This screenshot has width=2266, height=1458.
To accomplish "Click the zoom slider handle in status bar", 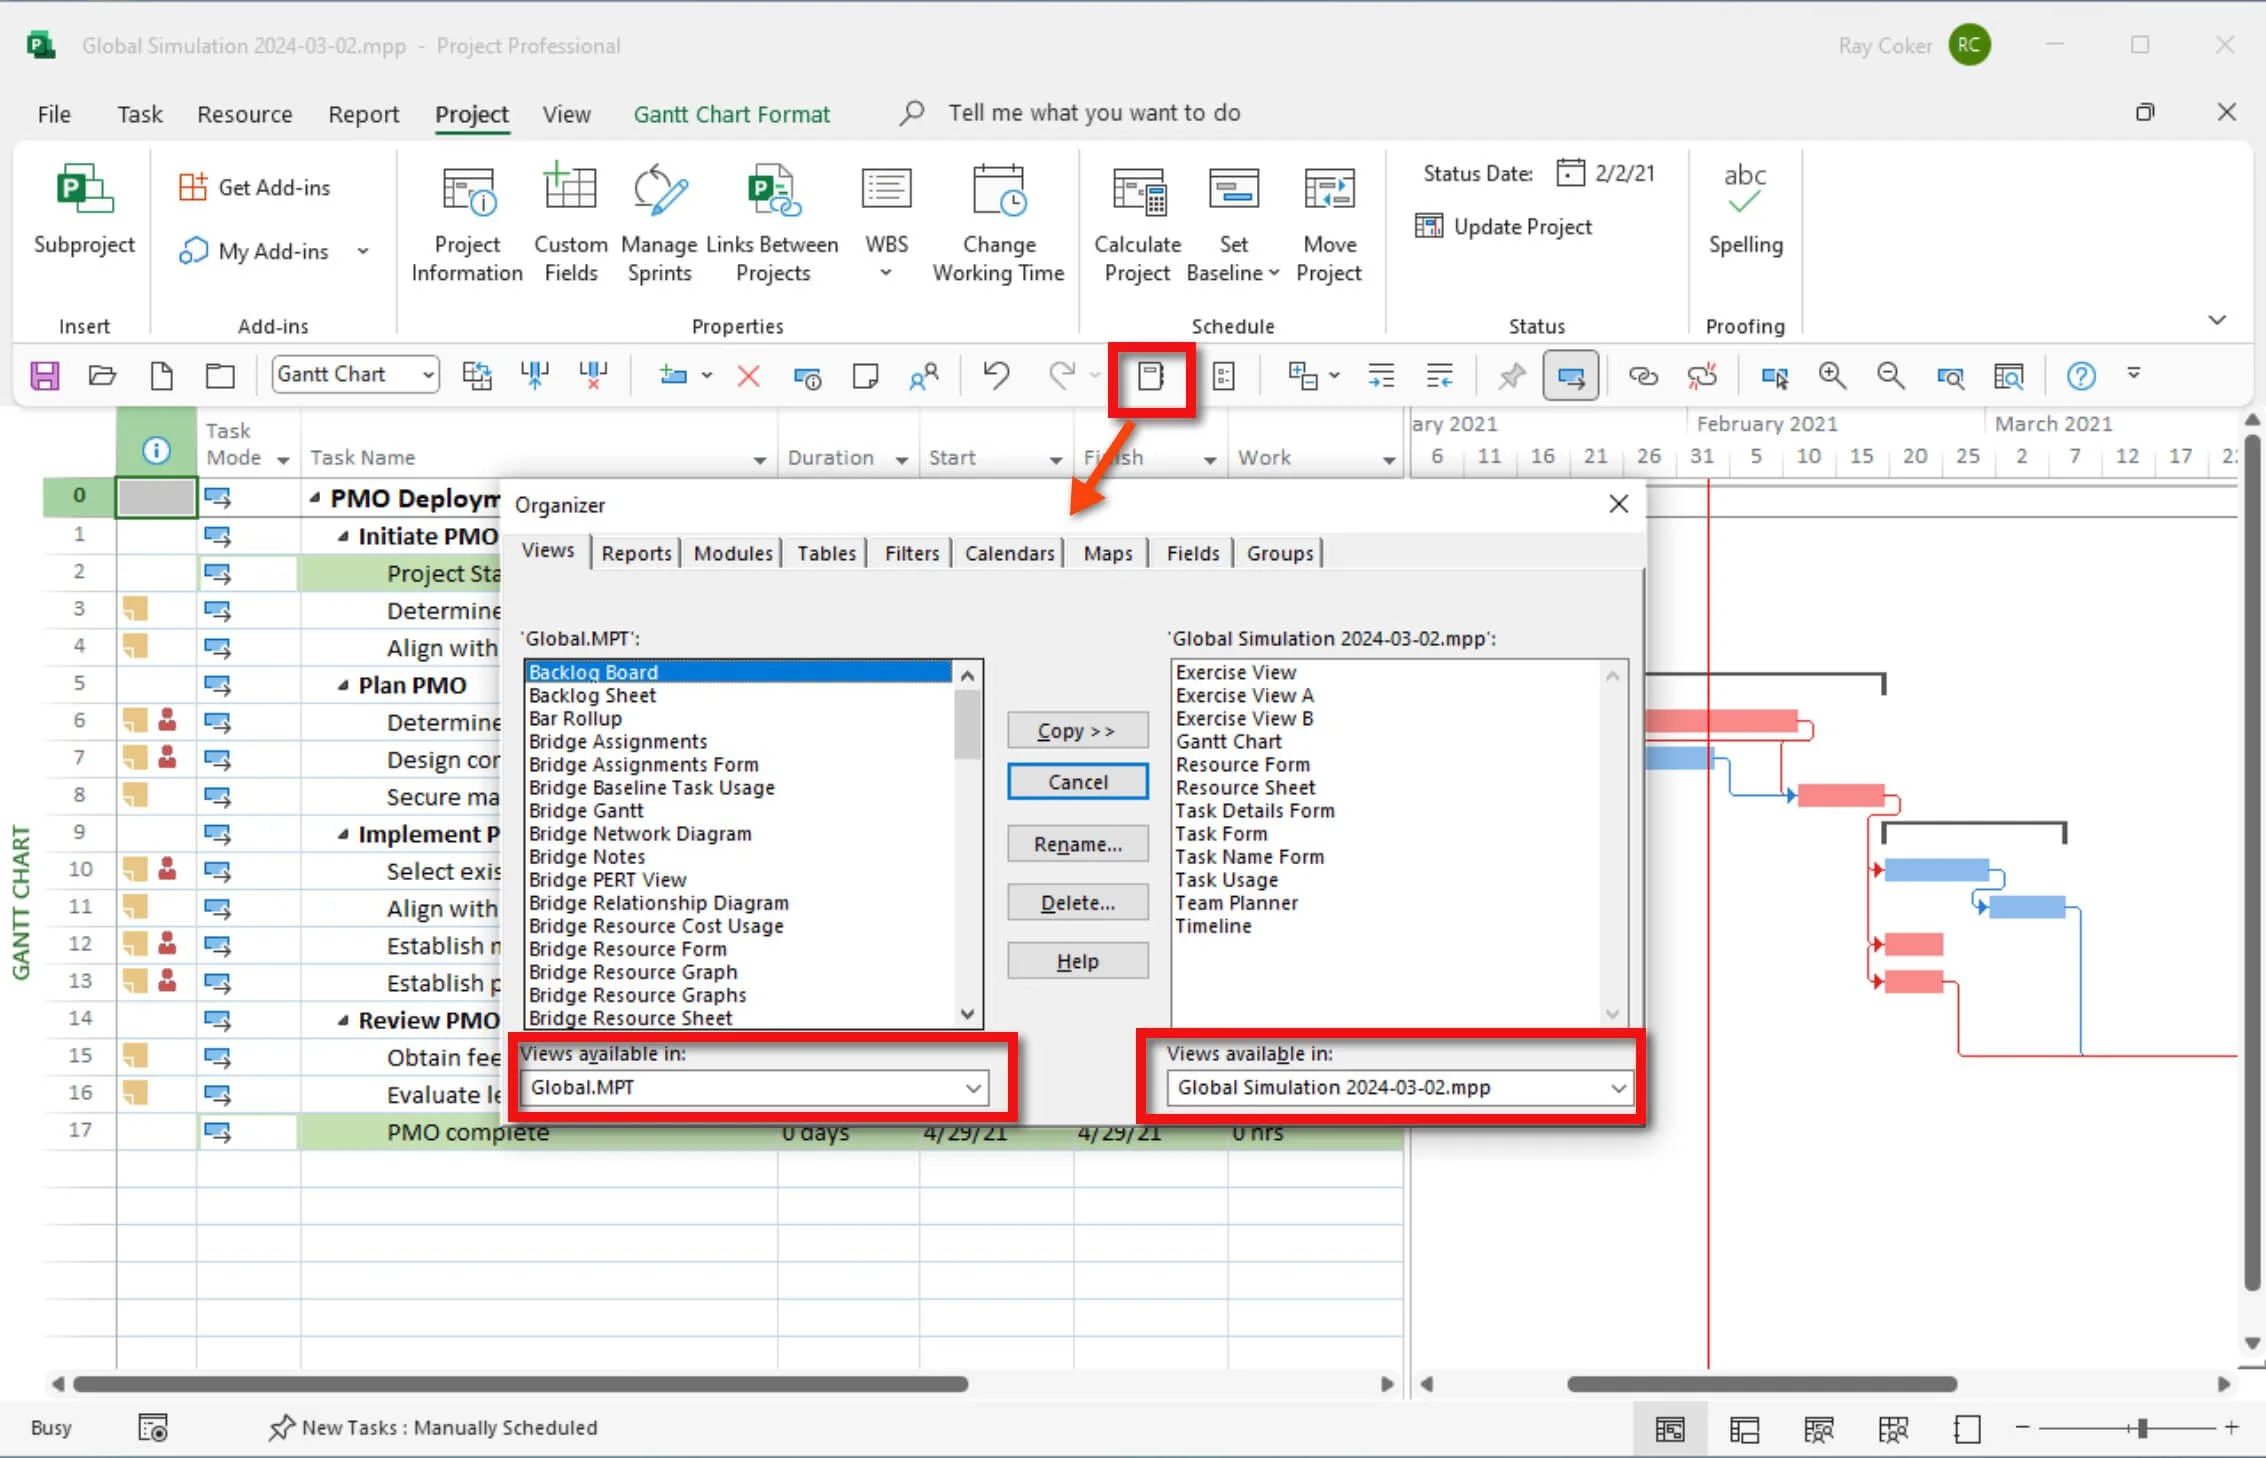I will 2142,1428.
